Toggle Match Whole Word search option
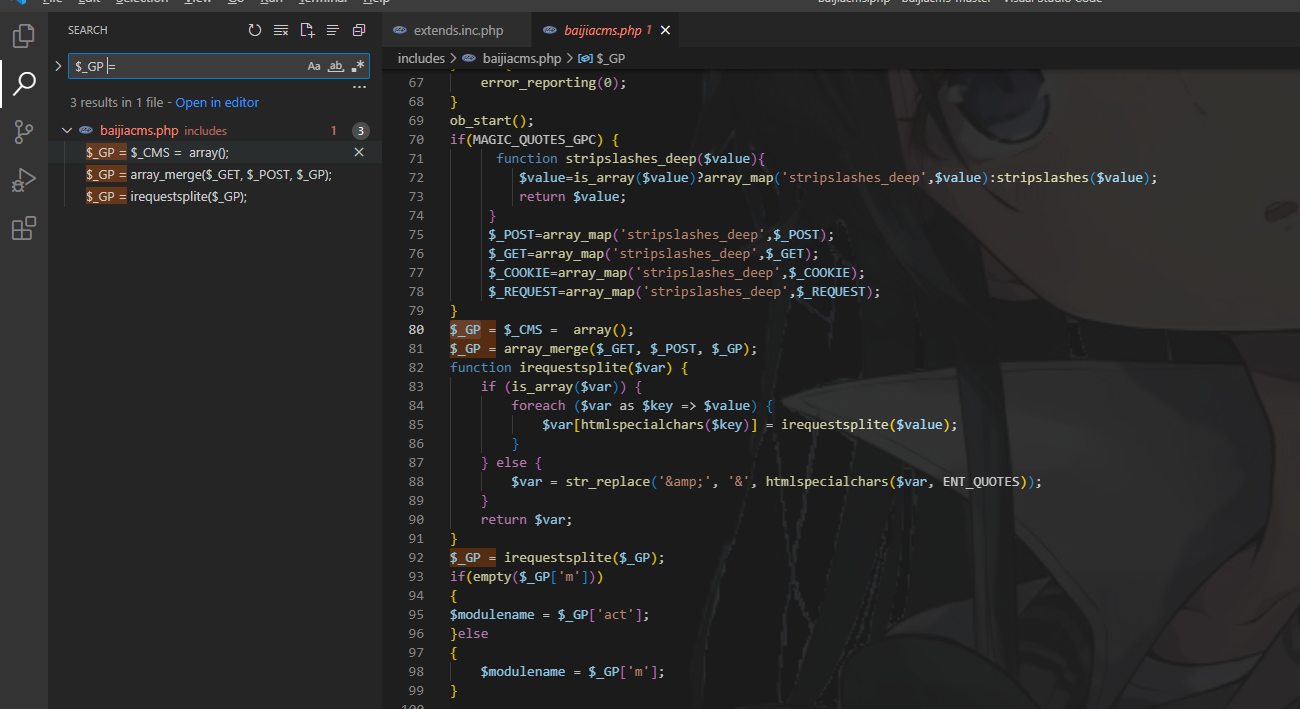Viewport: 1300px width, 709px height. [x=336, y=66]
